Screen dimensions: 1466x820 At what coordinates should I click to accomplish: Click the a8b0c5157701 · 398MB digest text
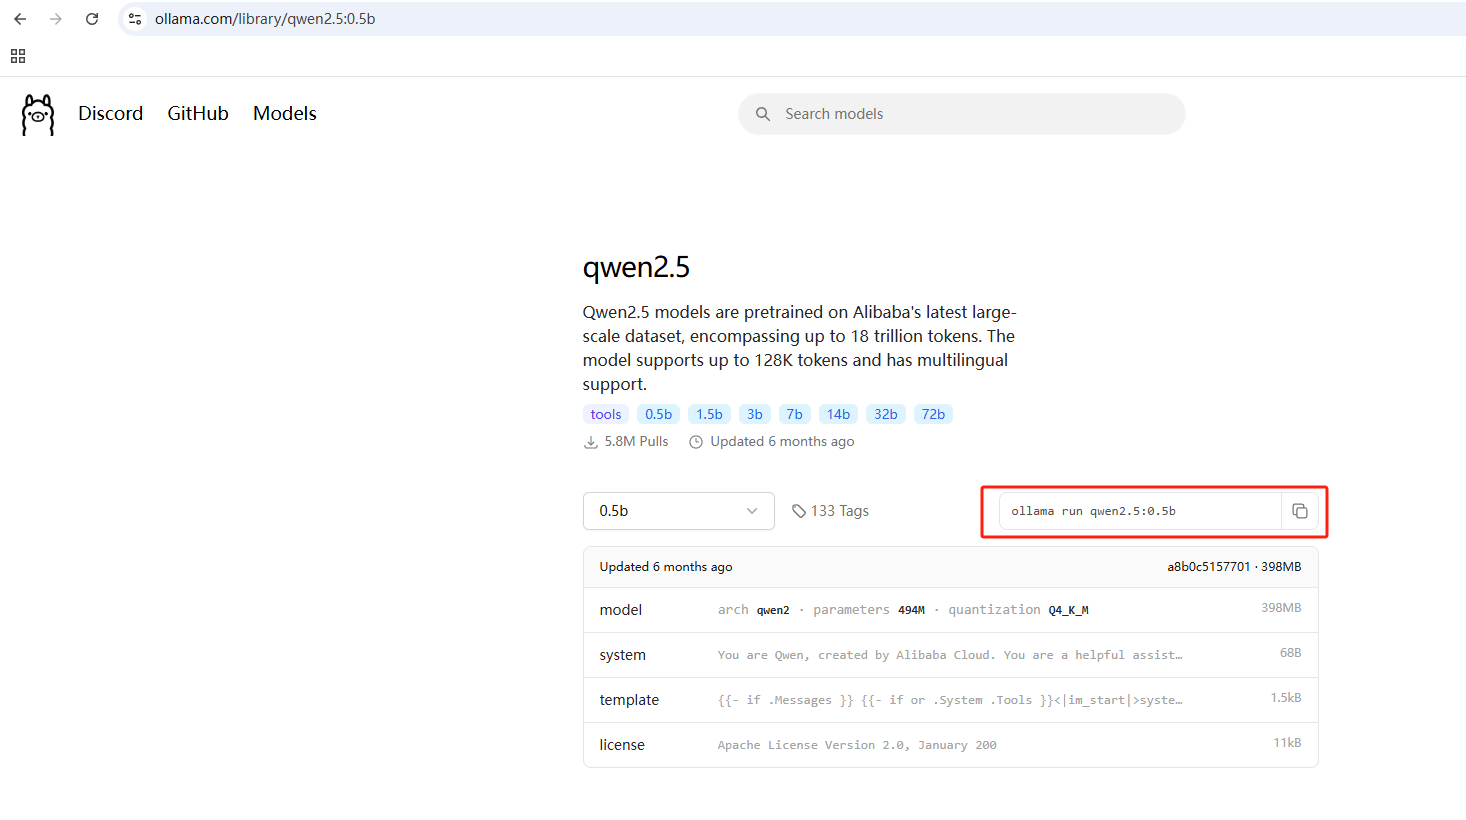[1234, 567]
